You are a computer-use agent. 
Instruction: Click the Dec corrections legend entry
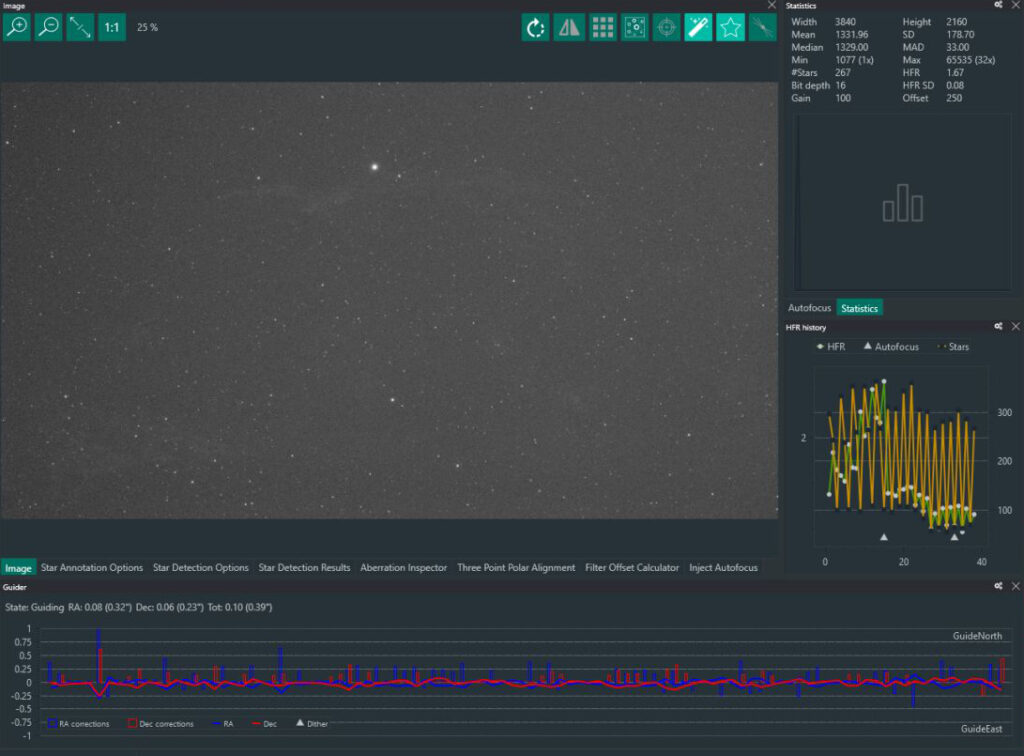click(161, 723)
